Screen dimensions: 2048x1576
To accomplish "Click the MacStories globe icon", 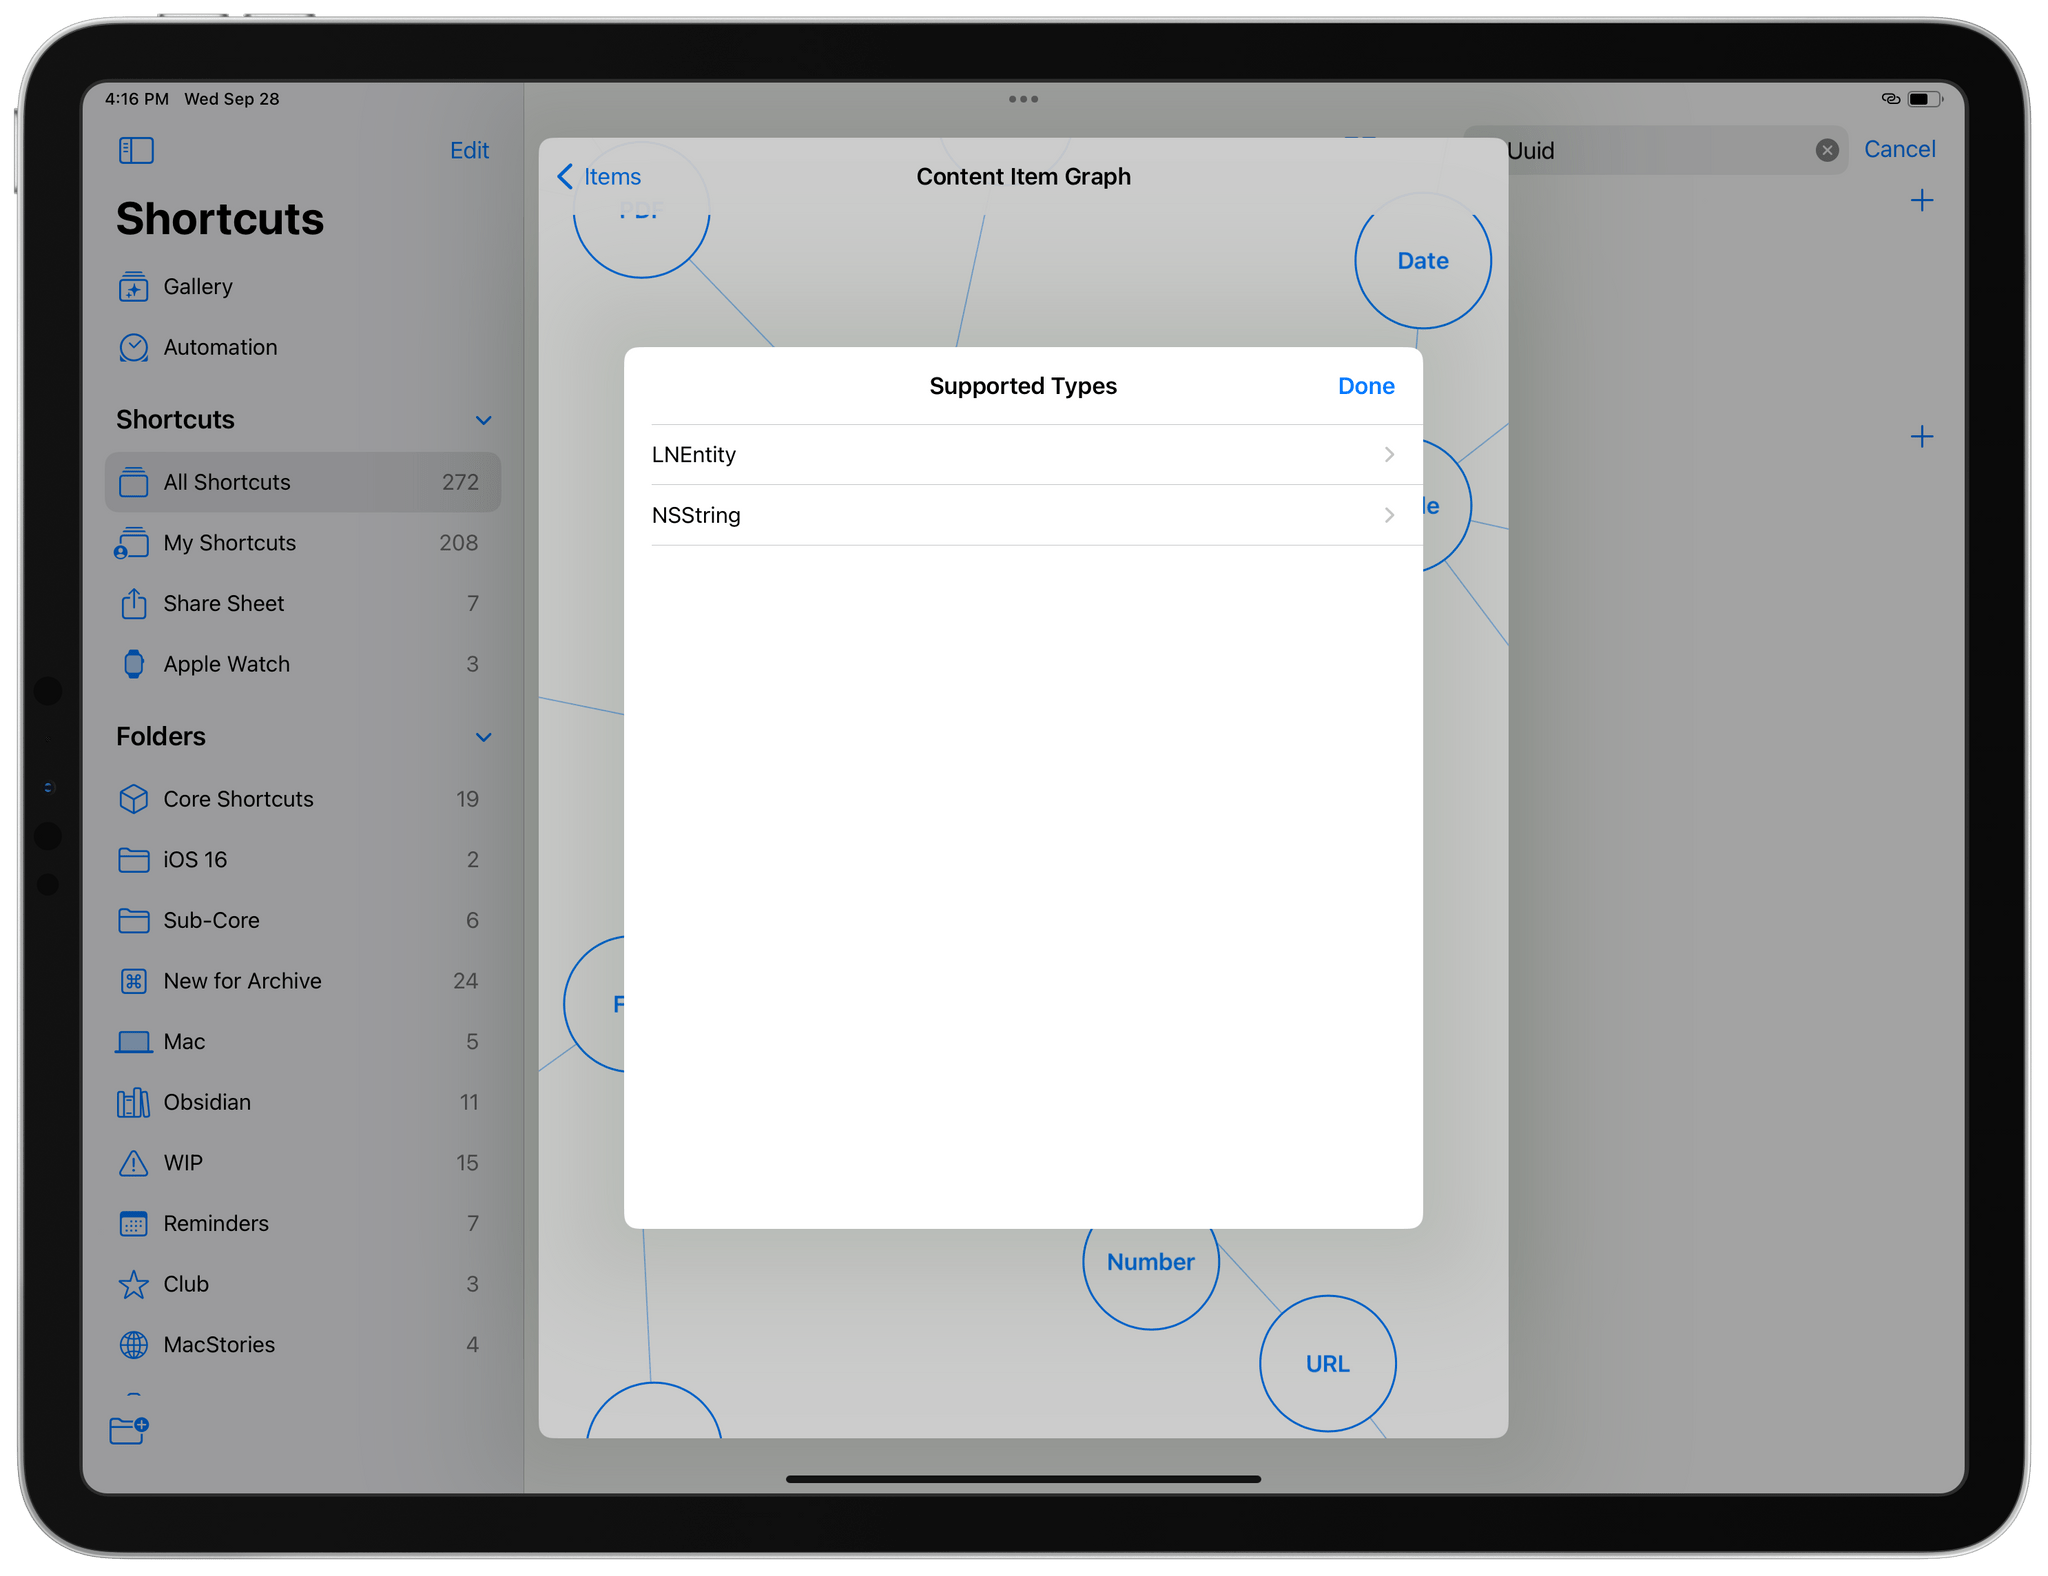I will click(133, 1345).
